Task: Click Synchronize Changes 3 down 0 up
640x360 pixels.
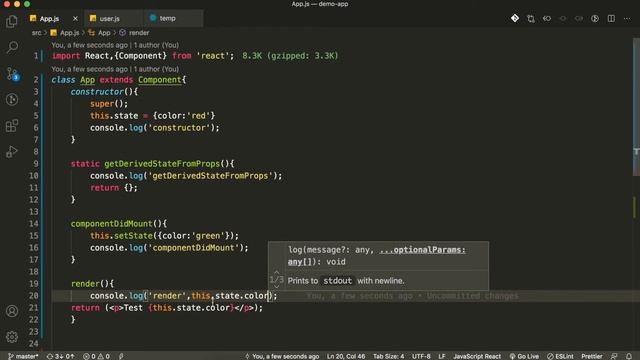Action: pos(60,356)
